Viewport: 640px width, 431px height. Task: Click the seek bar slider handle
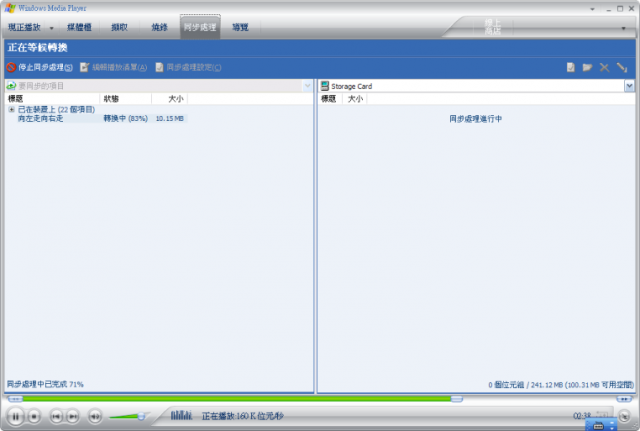[457, 399]
